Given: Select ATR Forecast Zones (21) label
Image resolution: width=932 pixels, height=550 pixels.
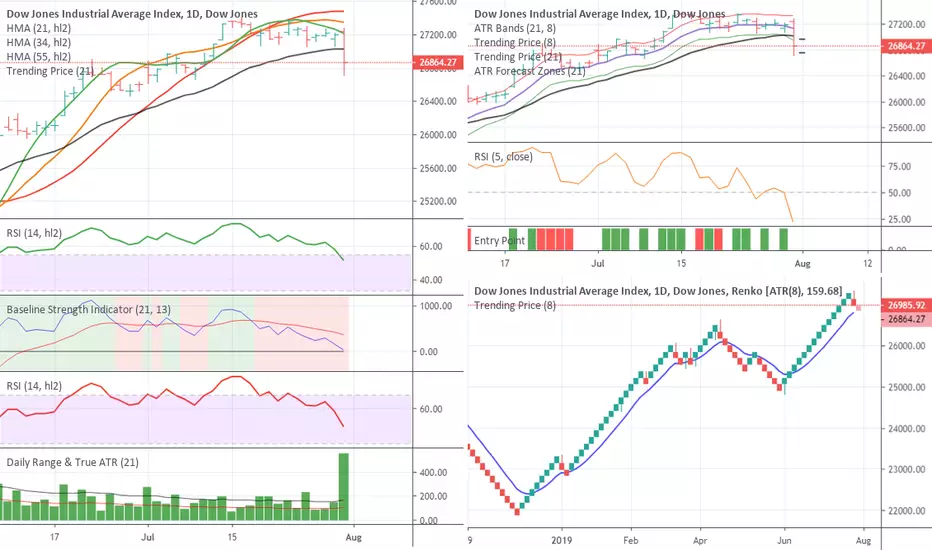Looking at the screenshot, I should tap(530, 71).
